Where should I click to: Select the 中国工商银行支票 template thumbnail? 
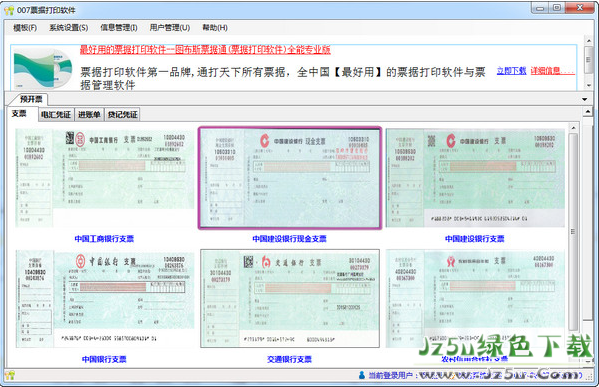104,178
